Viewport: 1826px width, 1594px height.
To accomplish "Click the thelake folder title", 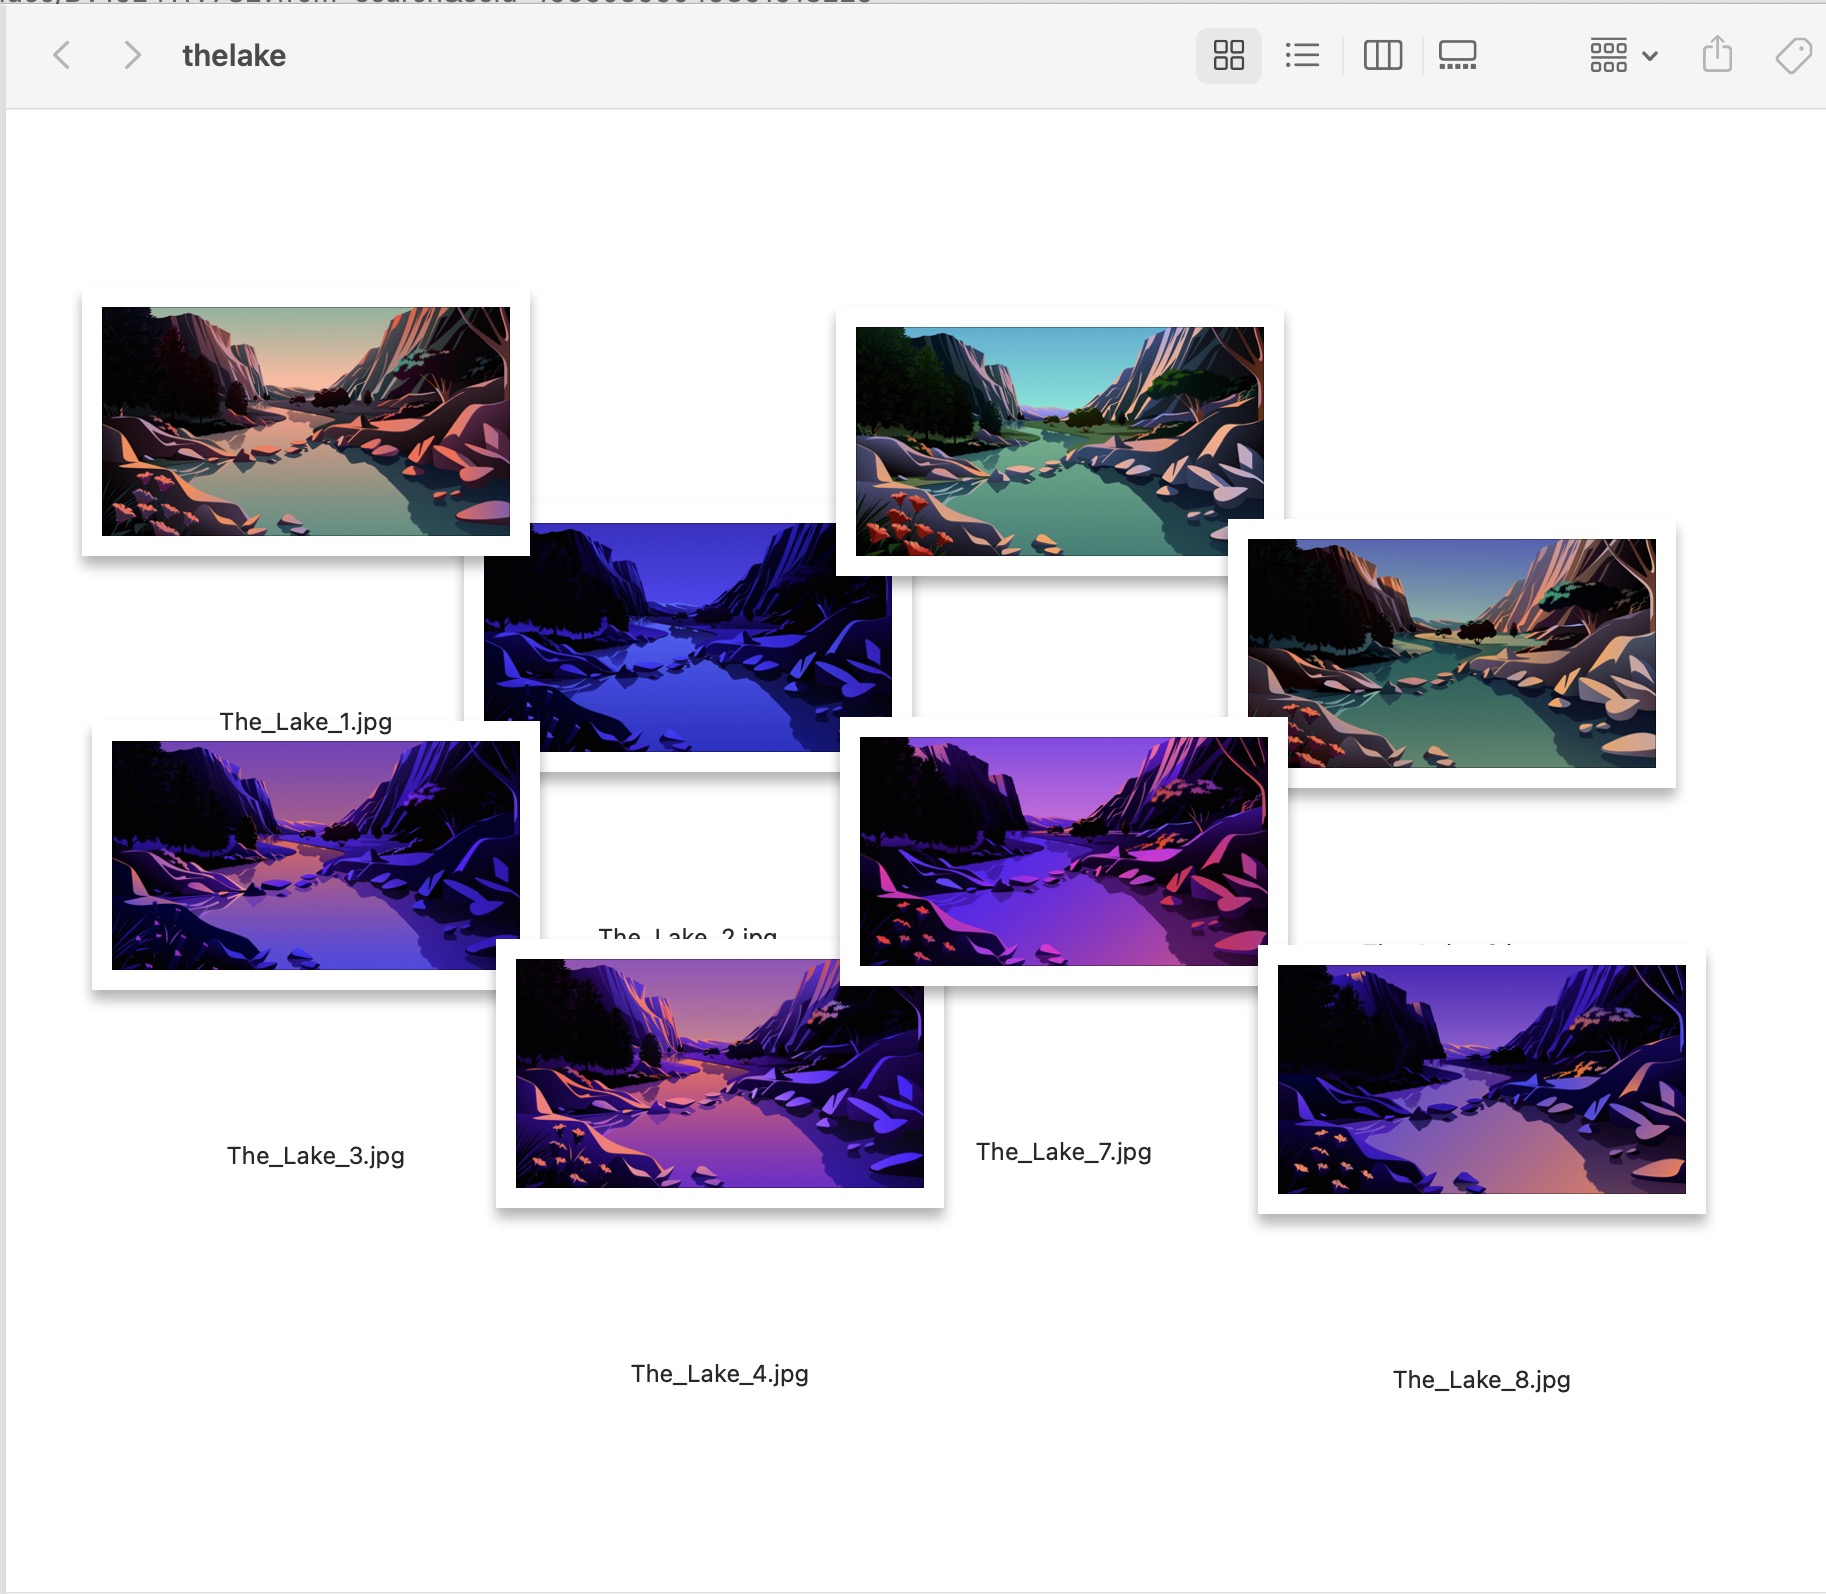I will (x=234, y=56).
